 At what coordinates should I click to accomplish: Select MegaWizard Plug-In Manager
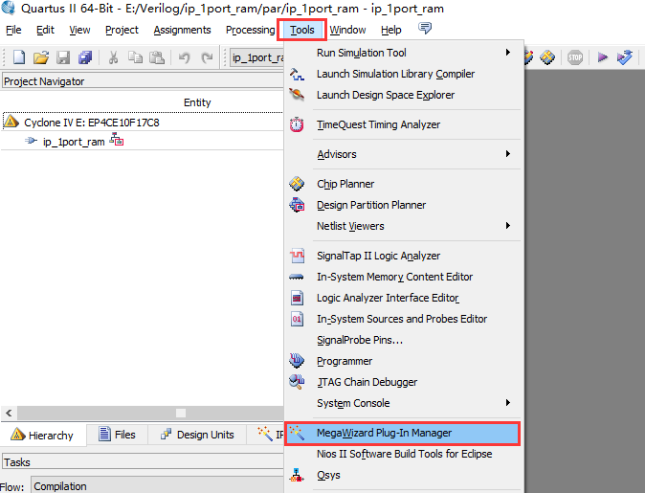[403, 433]
